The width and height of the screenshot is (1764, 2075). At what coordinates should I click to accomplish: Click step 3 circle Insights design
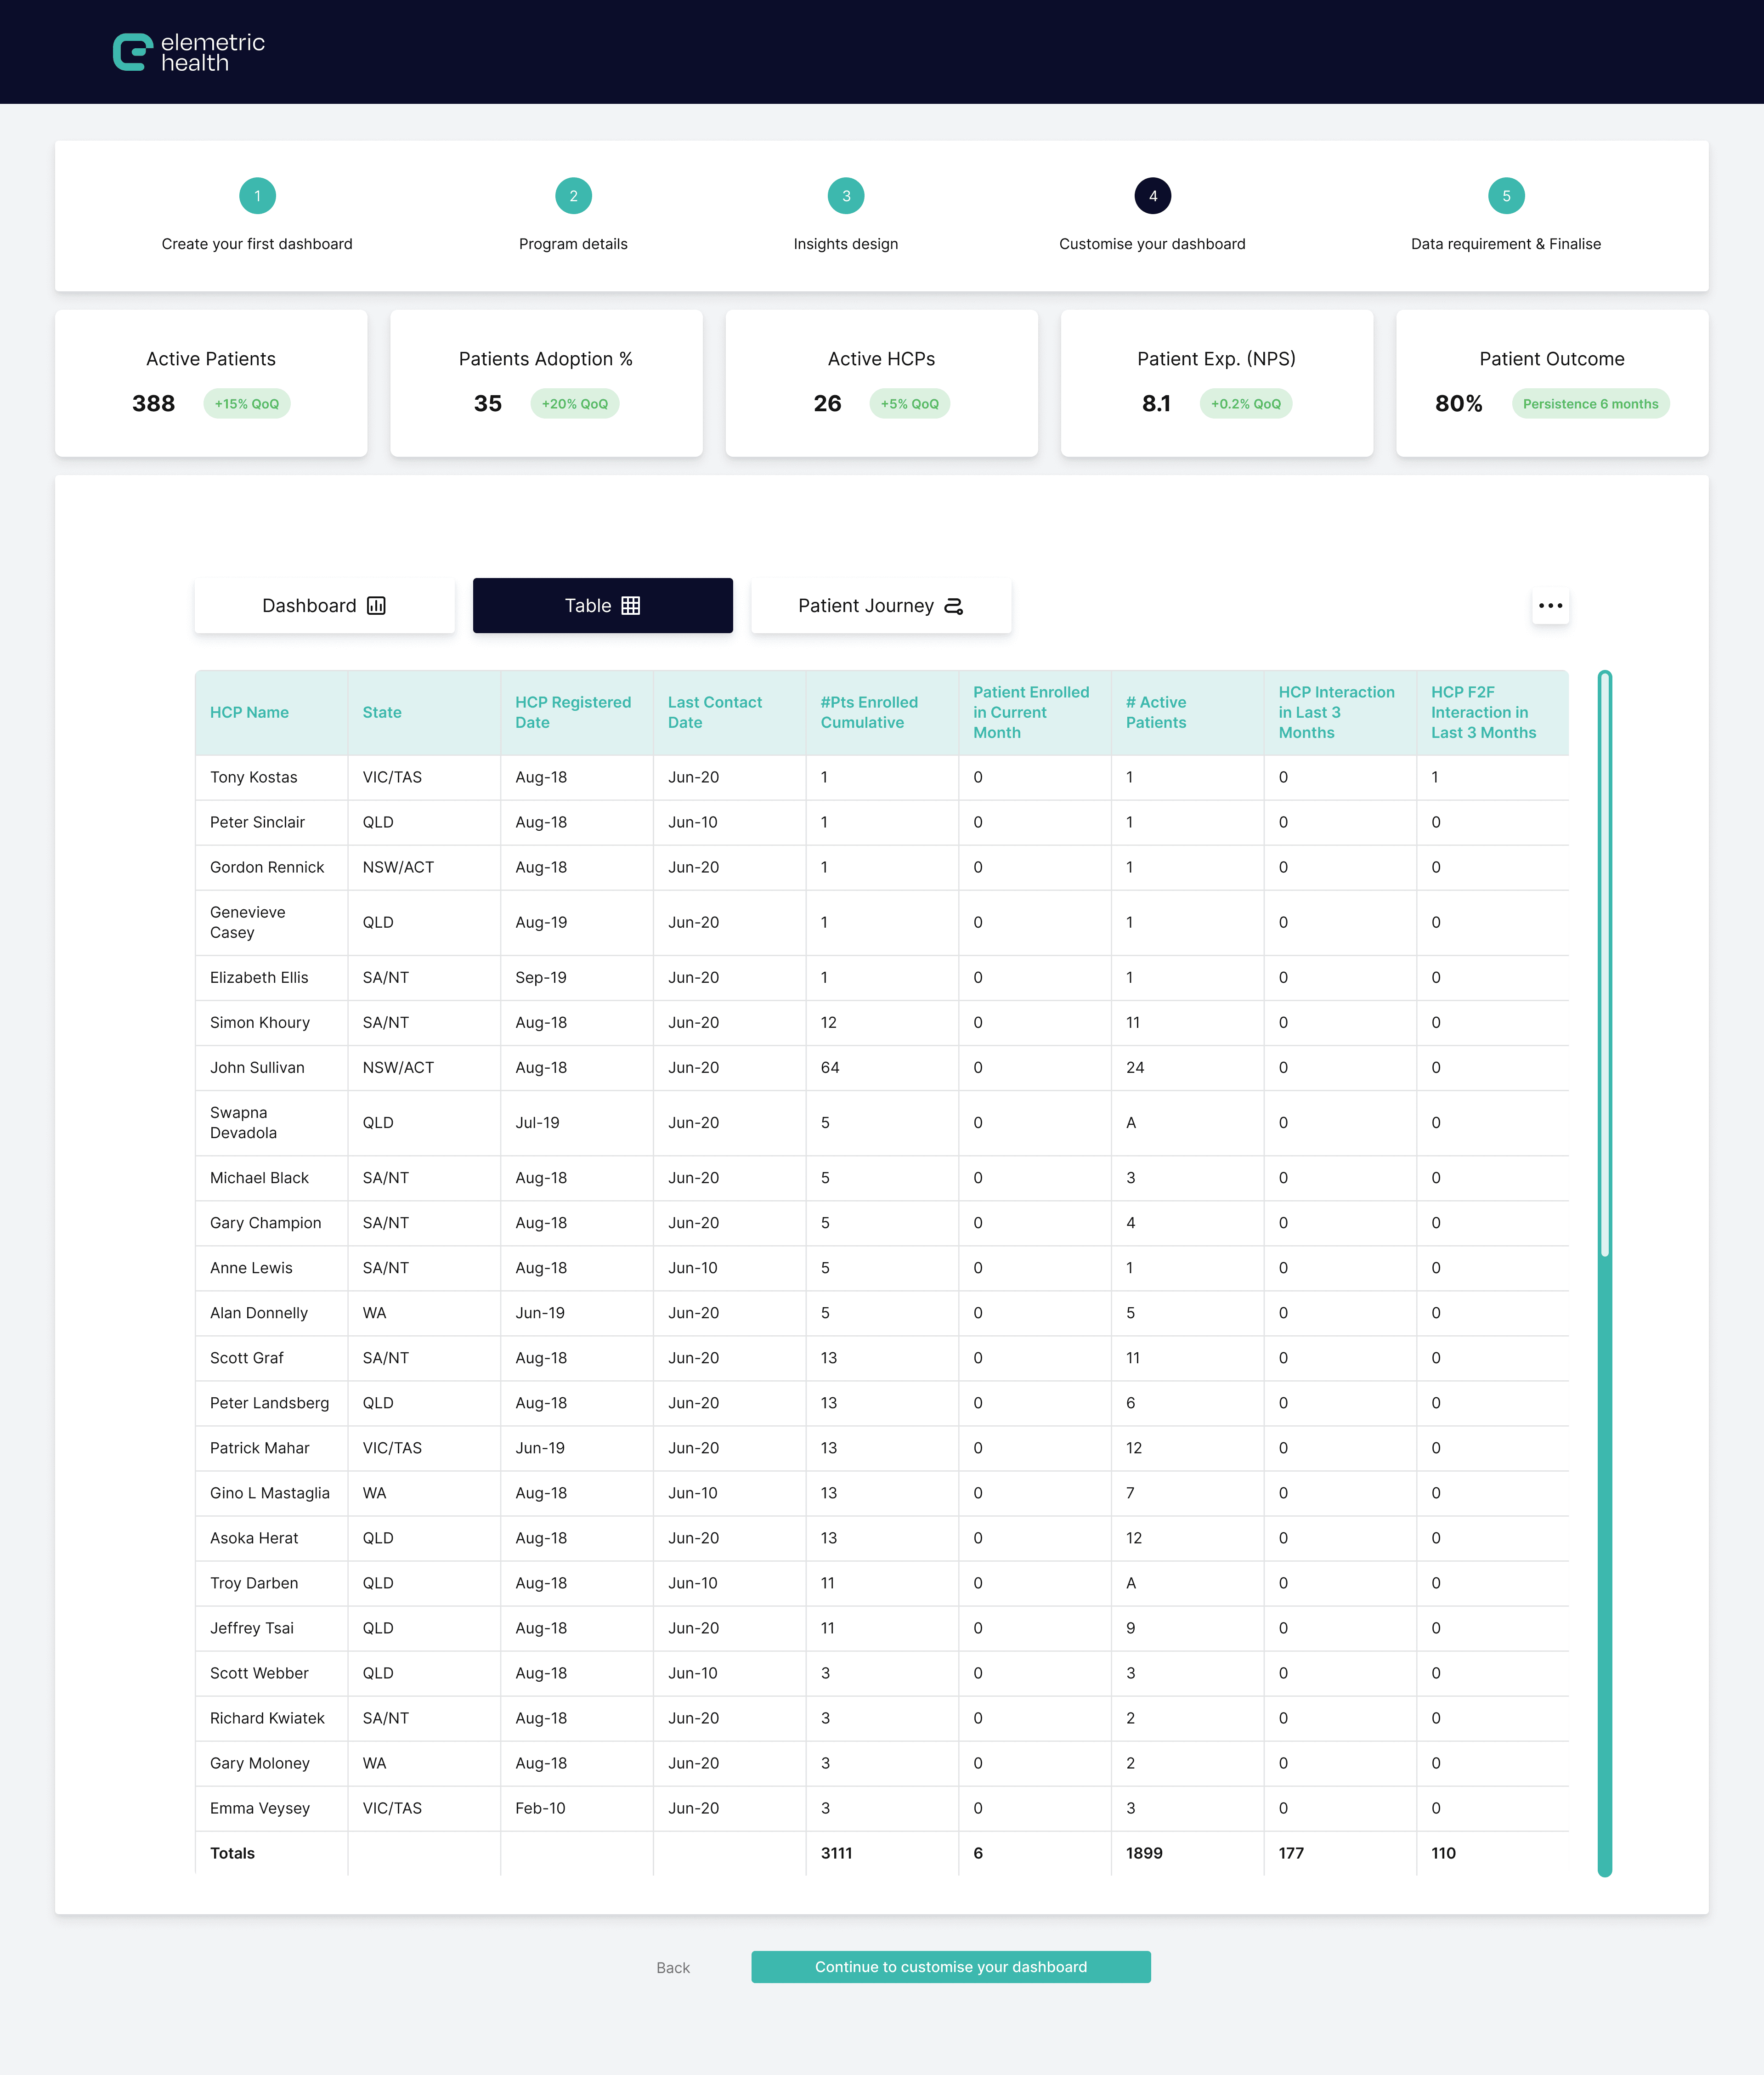(846, 196)
